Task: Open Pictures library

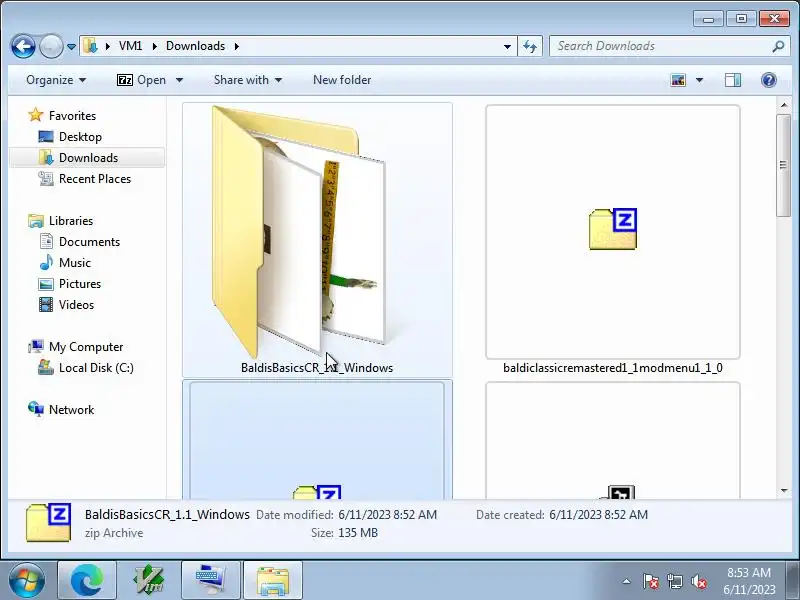Action: 80,283
